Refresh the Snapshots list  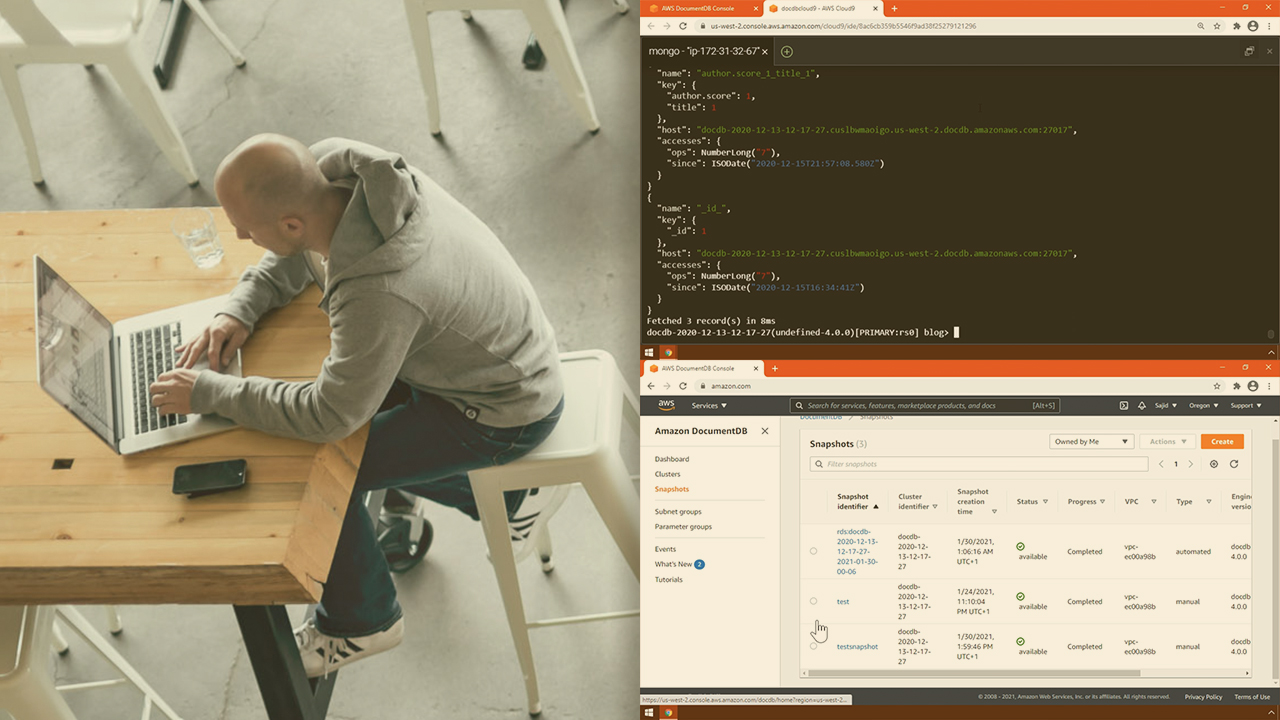[1234, 464]
